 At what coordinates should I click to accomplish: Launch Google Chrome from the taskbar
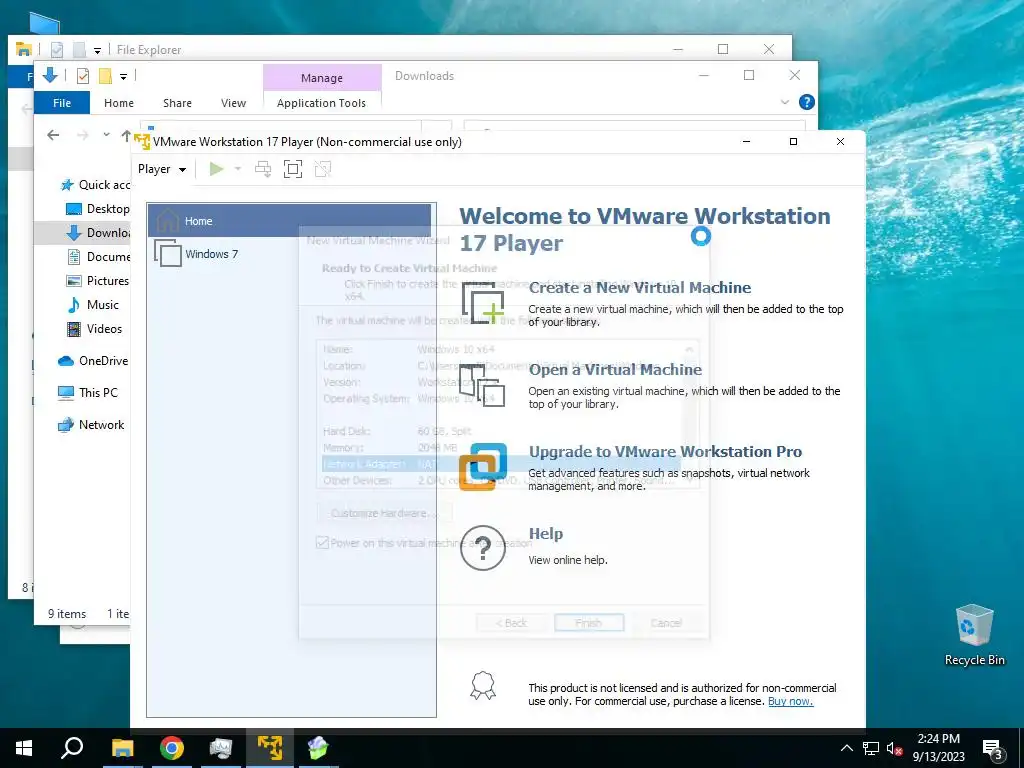172,748
